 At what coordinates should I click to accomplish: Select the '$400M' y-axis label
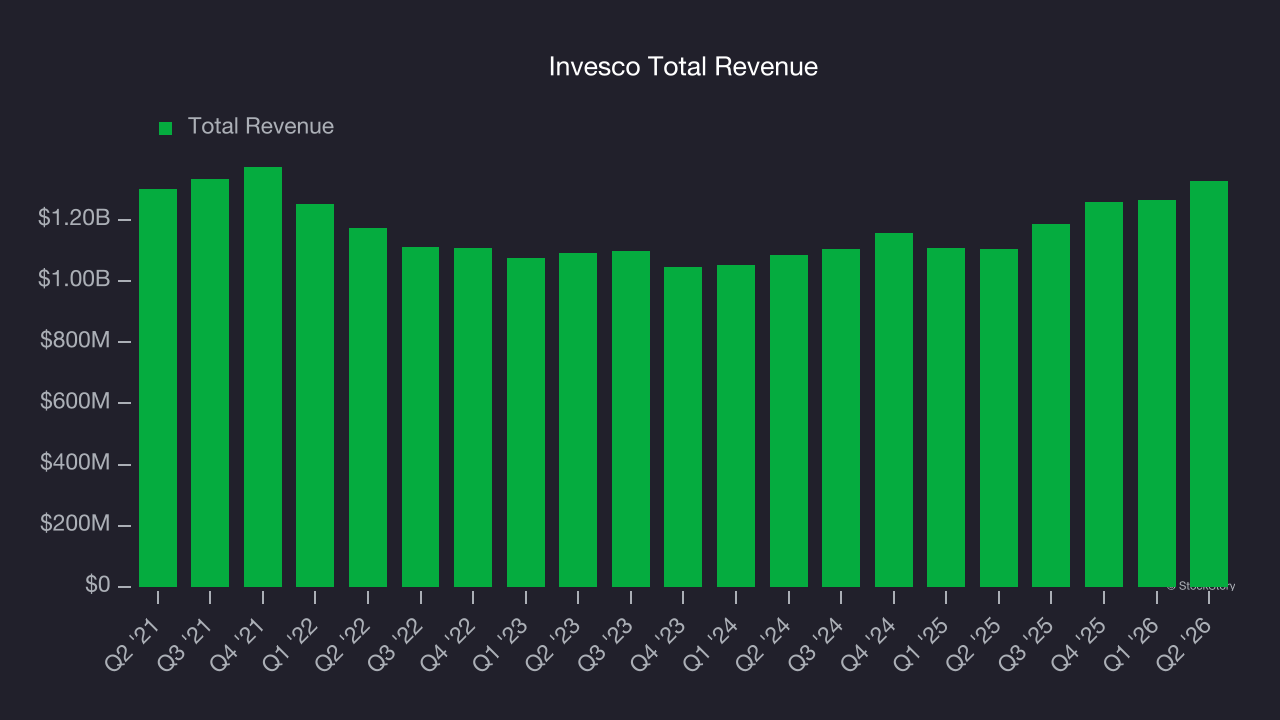74,464
